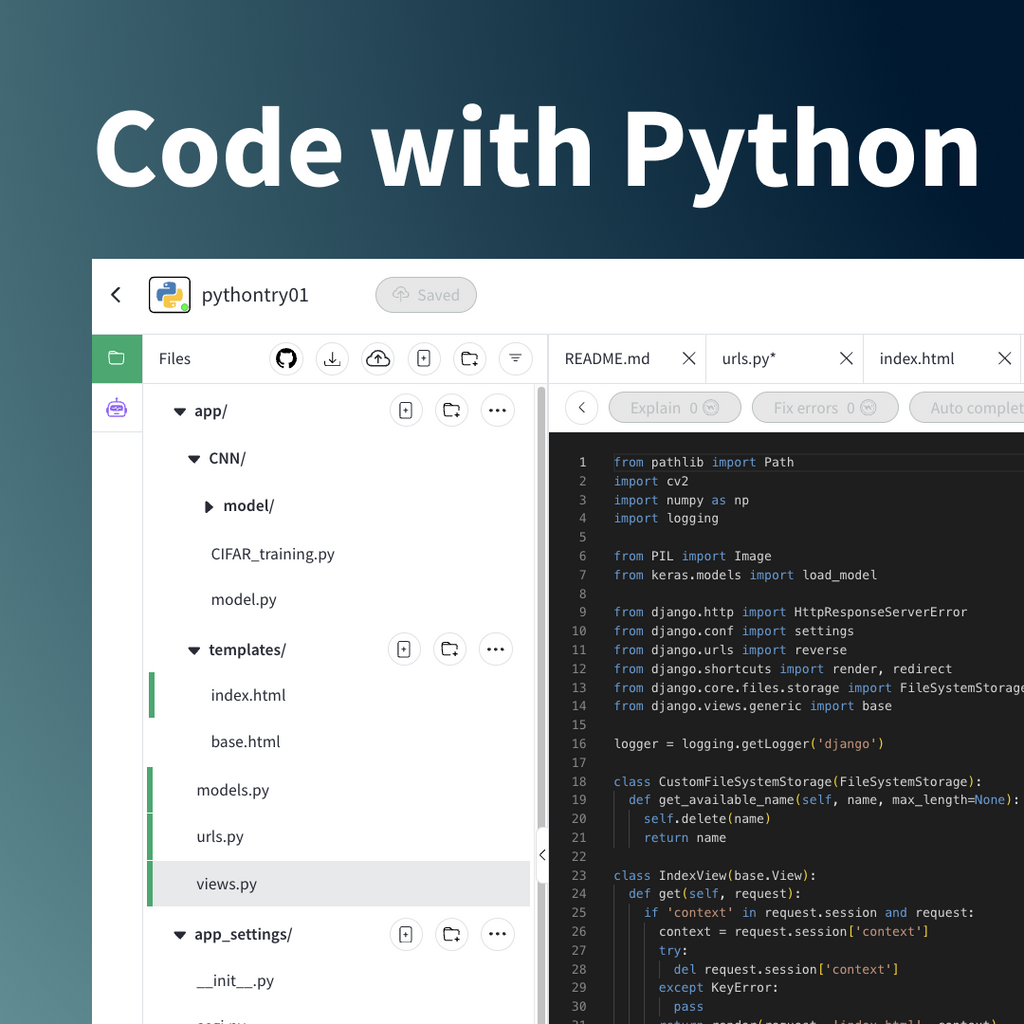Open the GitHub integration icon

(286, 358)
